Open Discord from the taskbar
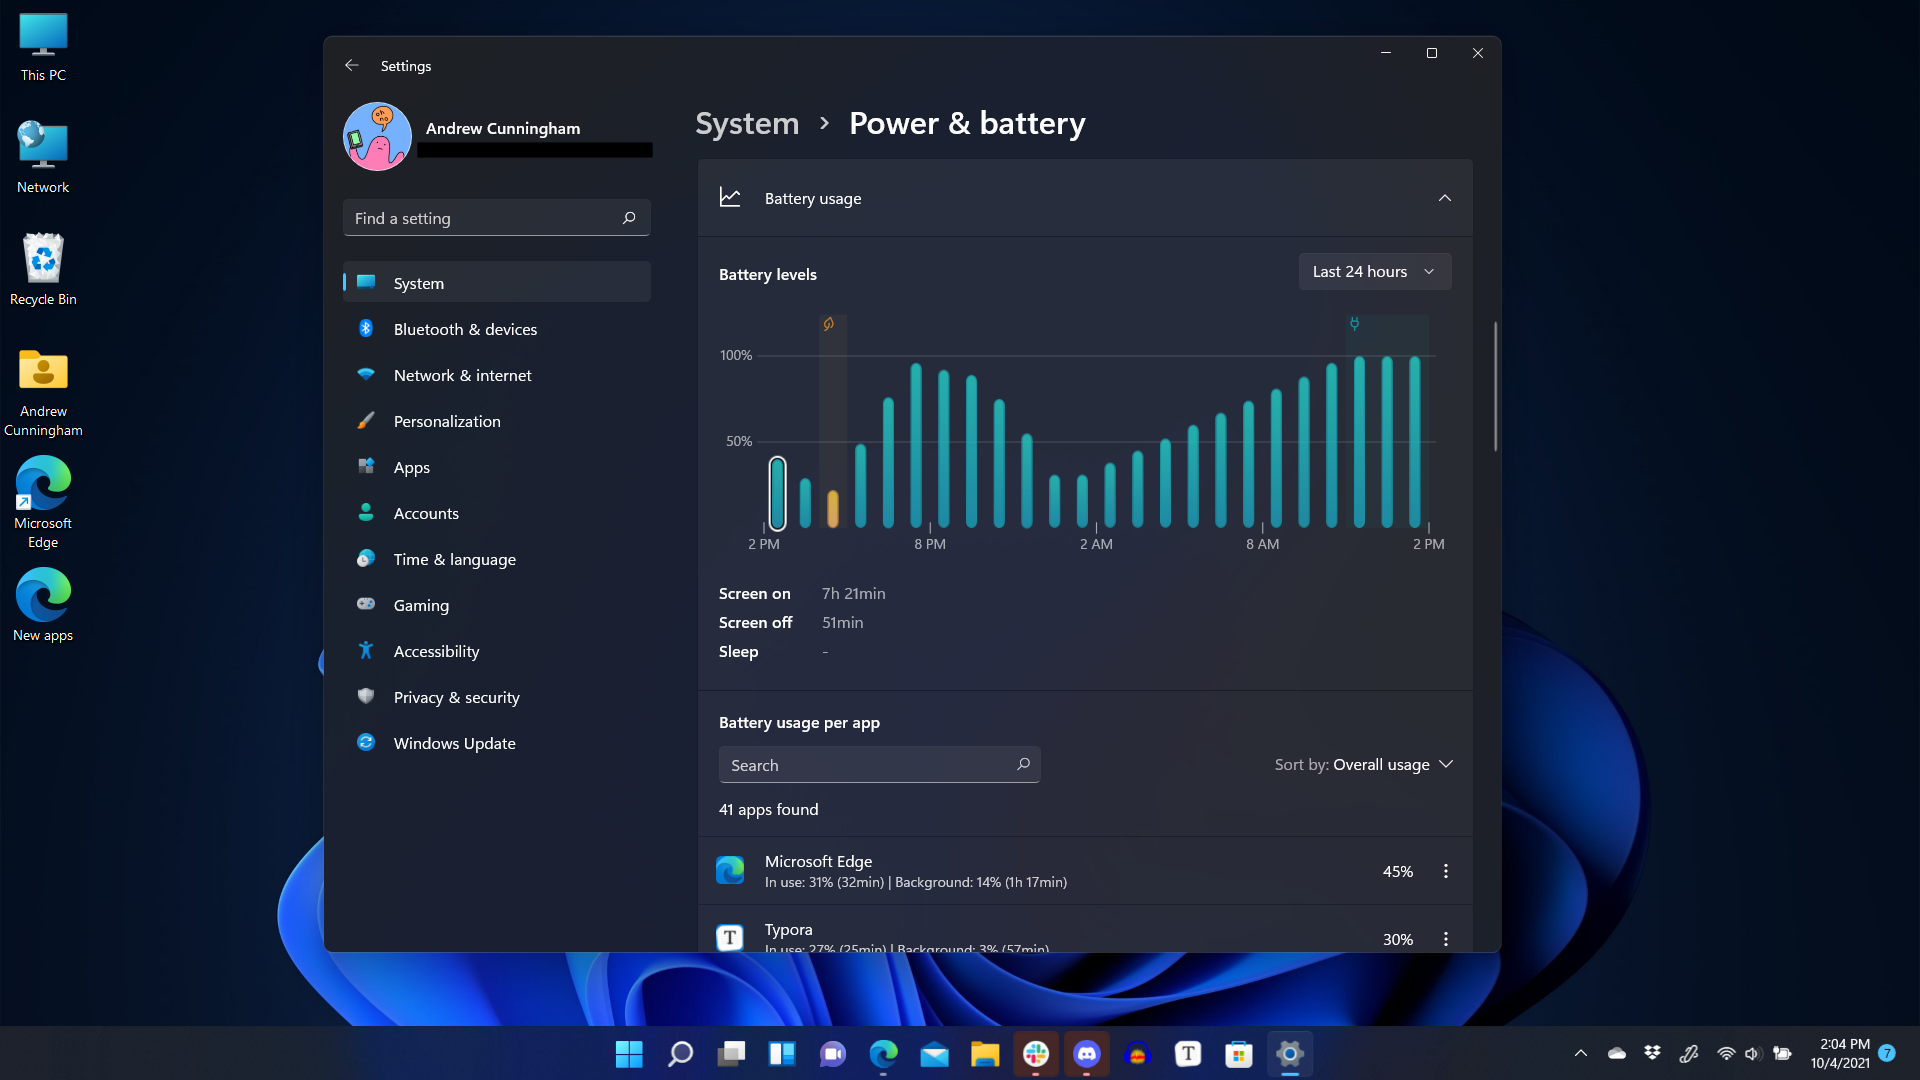1920x1080 pixels. (1087, 1054)
